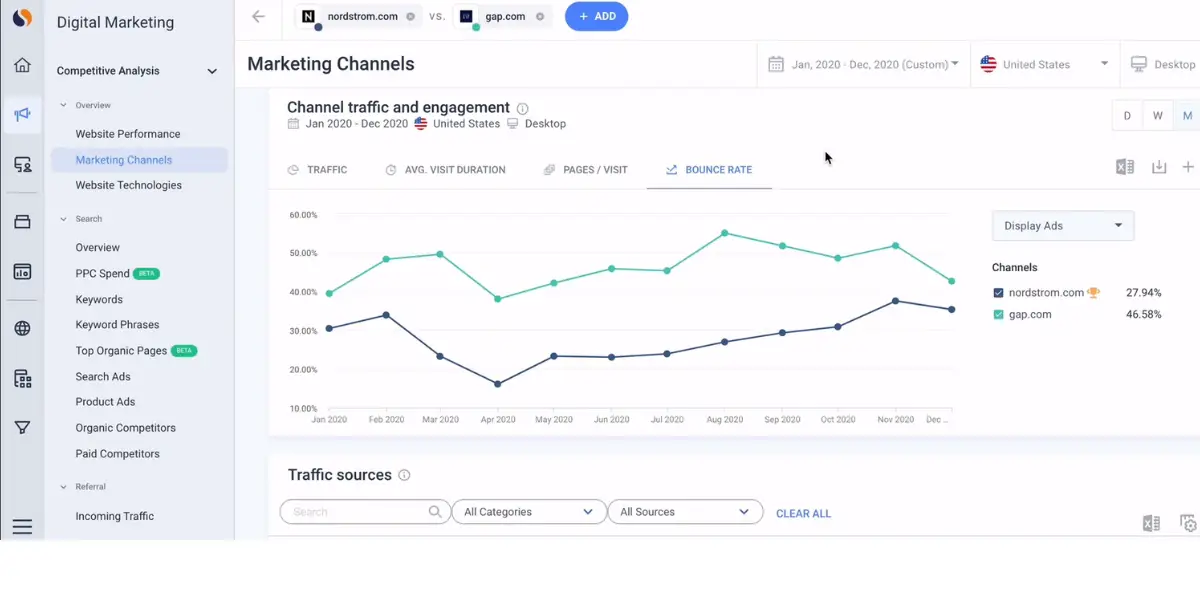Select the Desktop device filter
The height and width of the screenshot is (600, 1200).
click(1164, 64)
